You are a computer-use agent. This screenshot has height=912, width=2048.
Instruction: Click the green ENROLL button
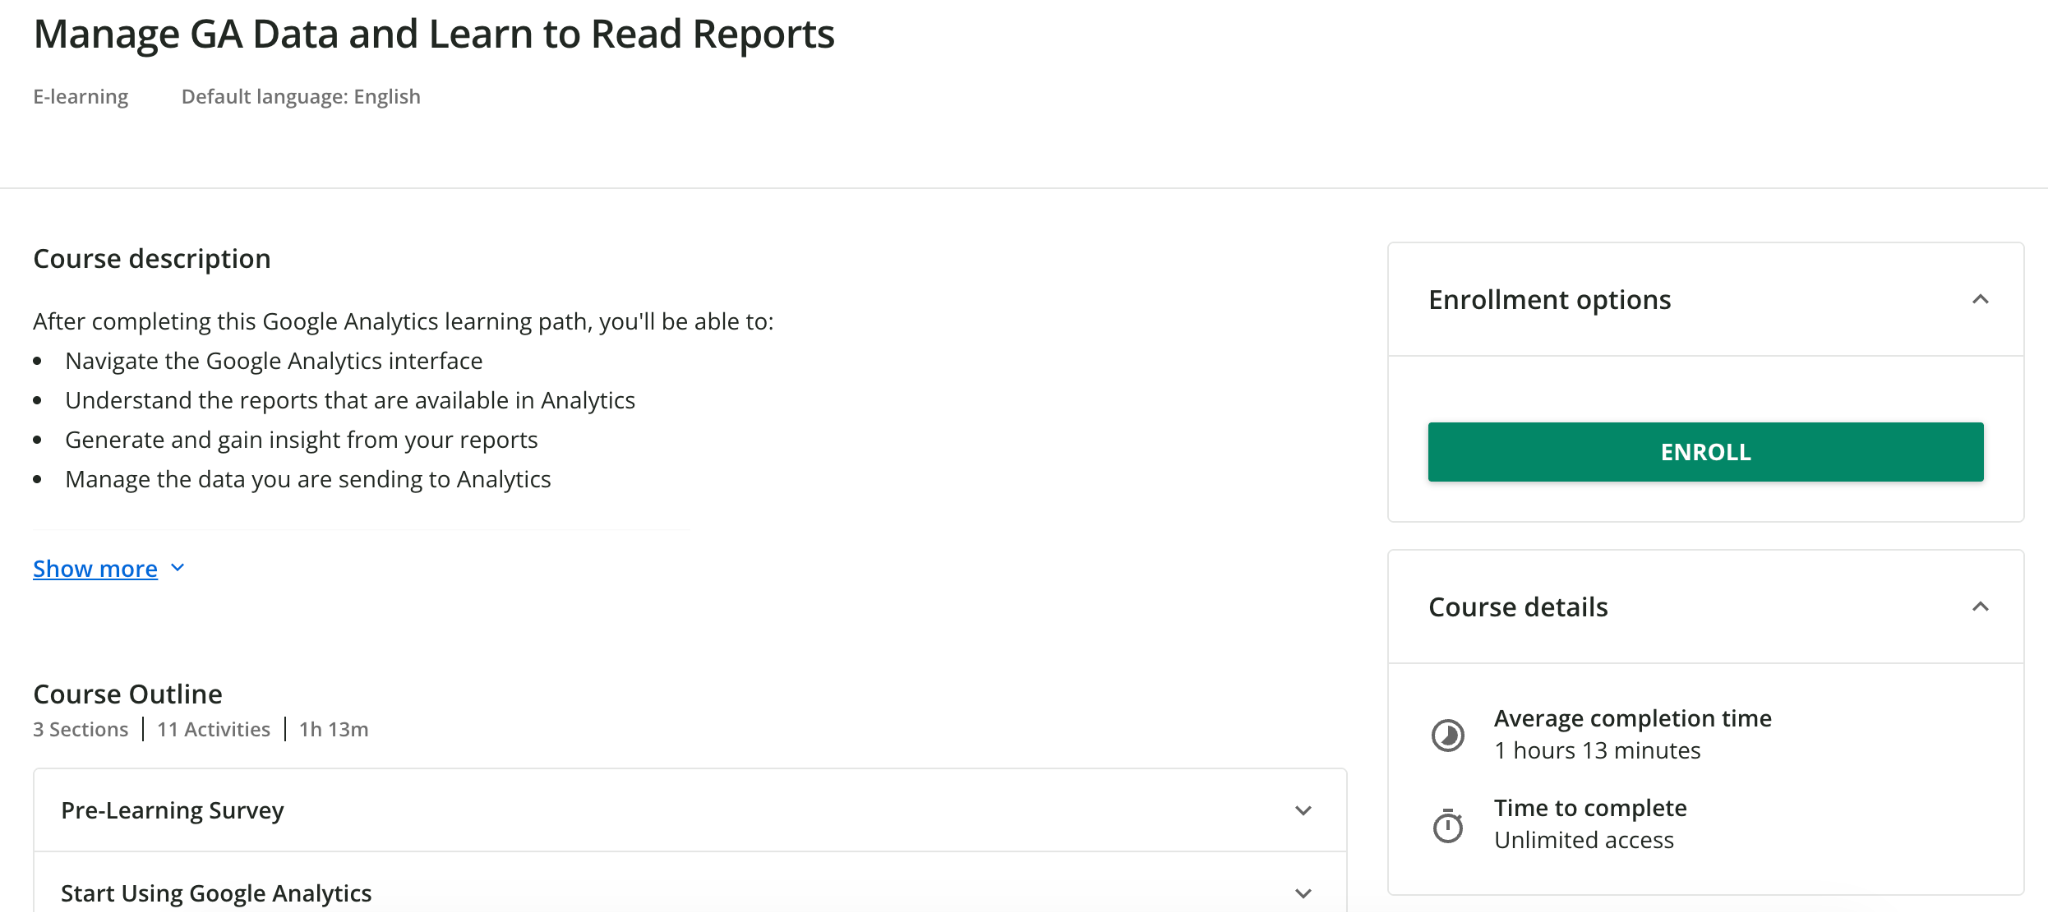click(x=1705, y=452)
